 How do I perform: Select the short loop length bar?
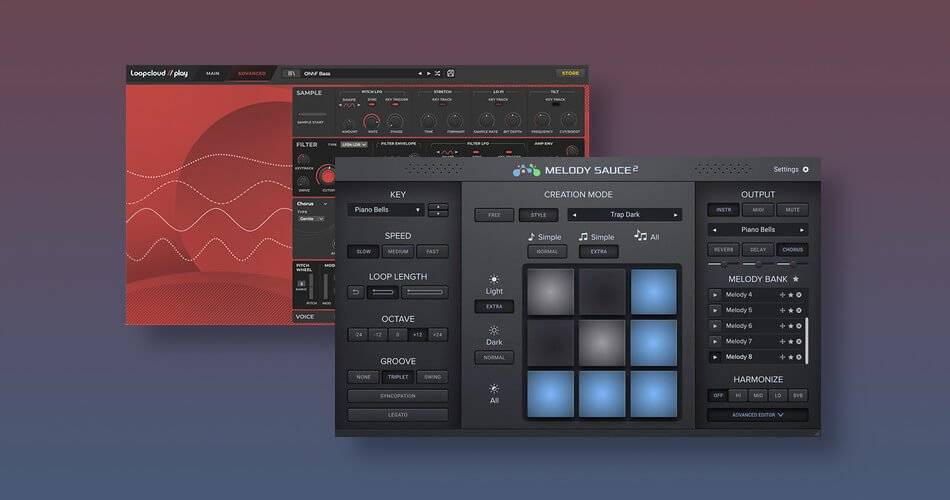coord(382,292)
